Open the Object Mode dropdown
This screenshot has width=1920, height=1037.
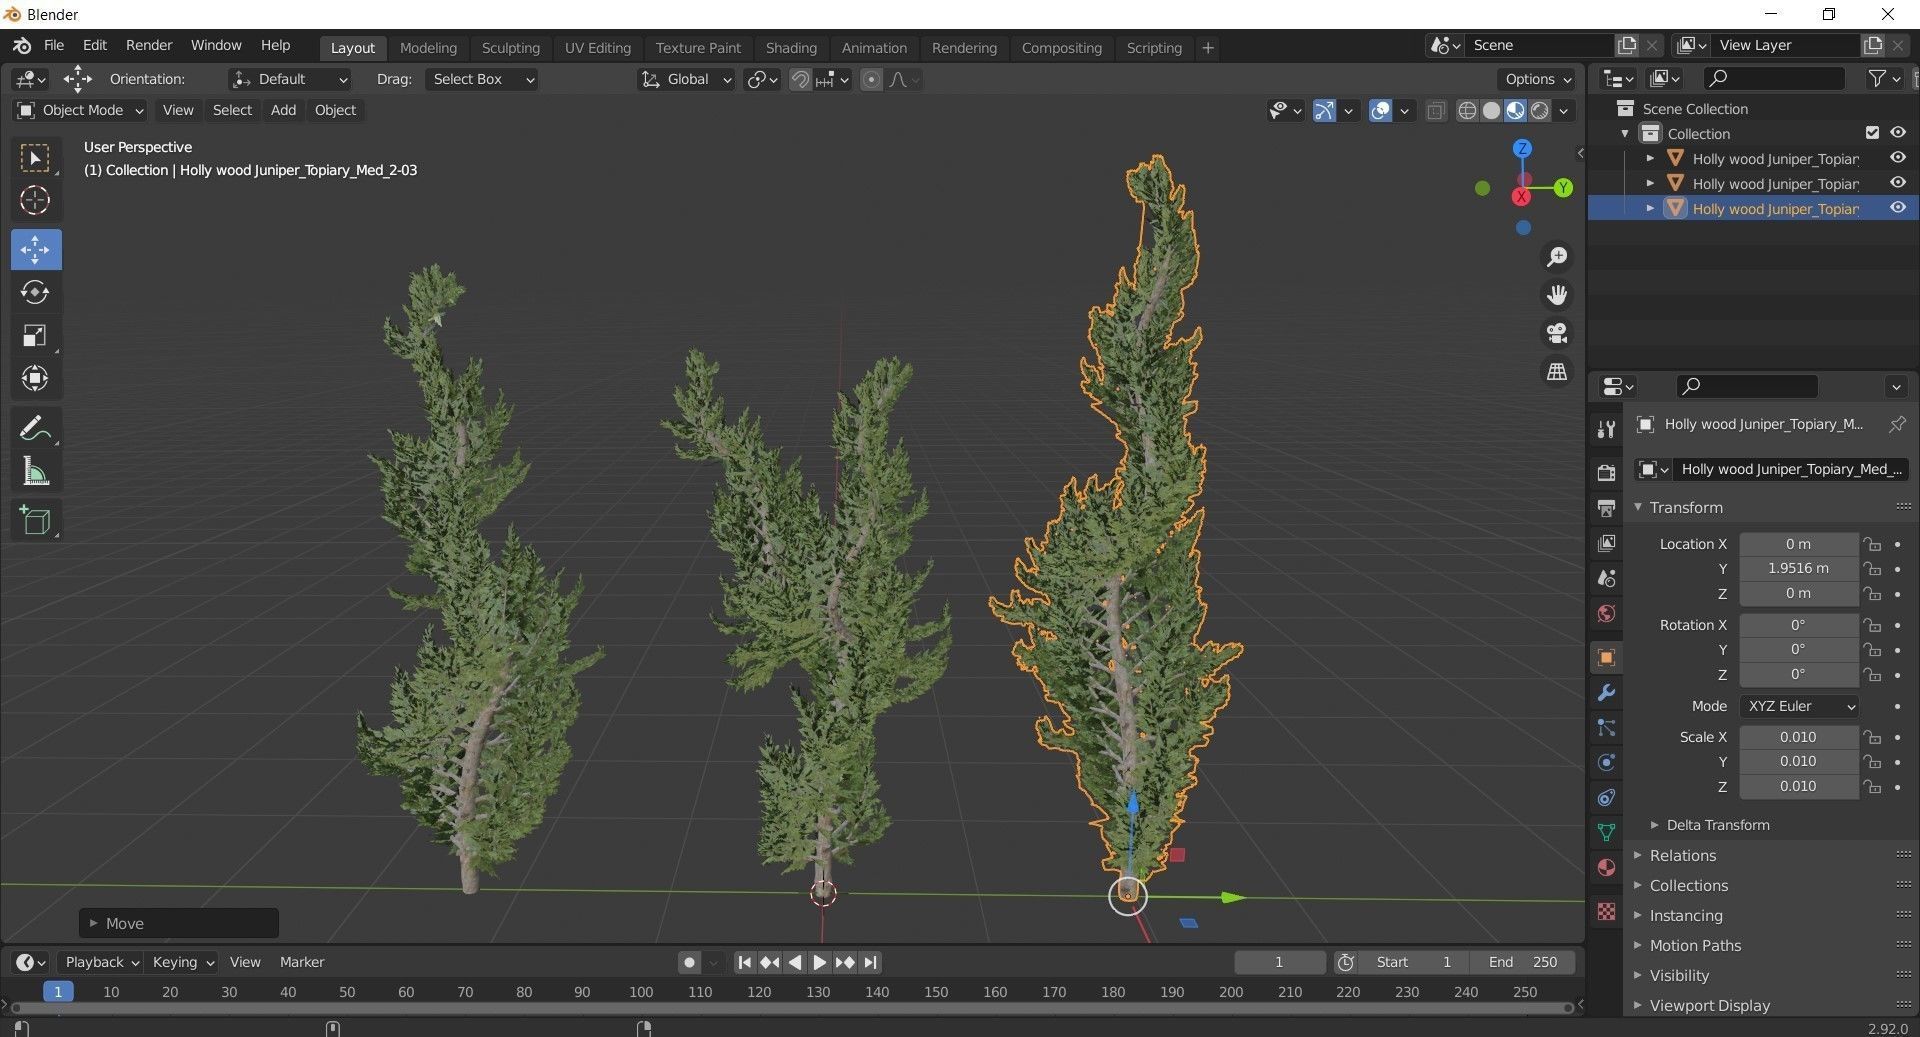(x=80, y=110)
